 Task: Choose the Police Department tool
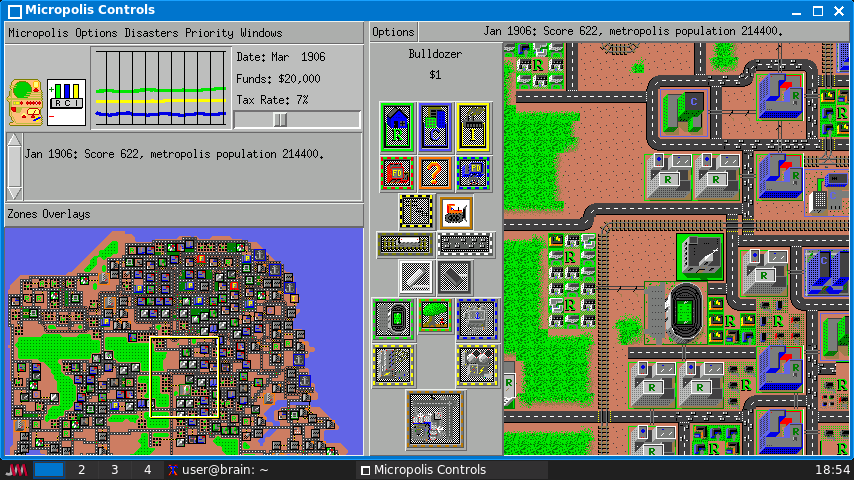point(473,173)
